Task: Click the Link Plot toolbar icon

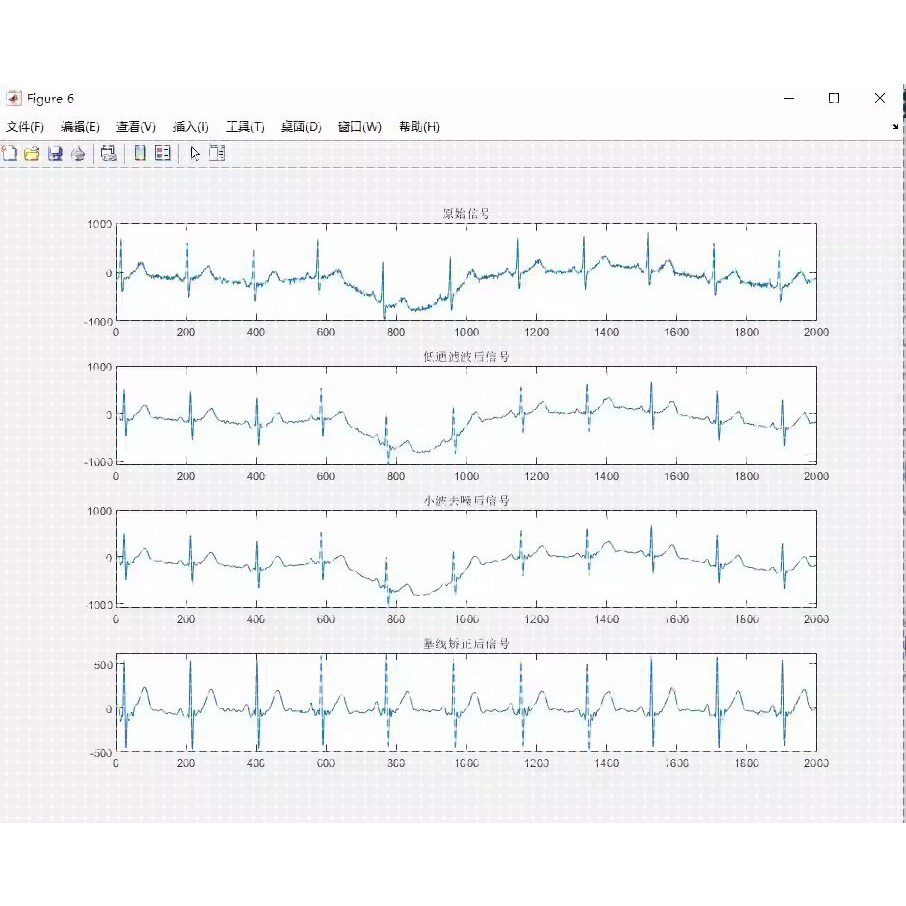Action: [x=109, y=154]
